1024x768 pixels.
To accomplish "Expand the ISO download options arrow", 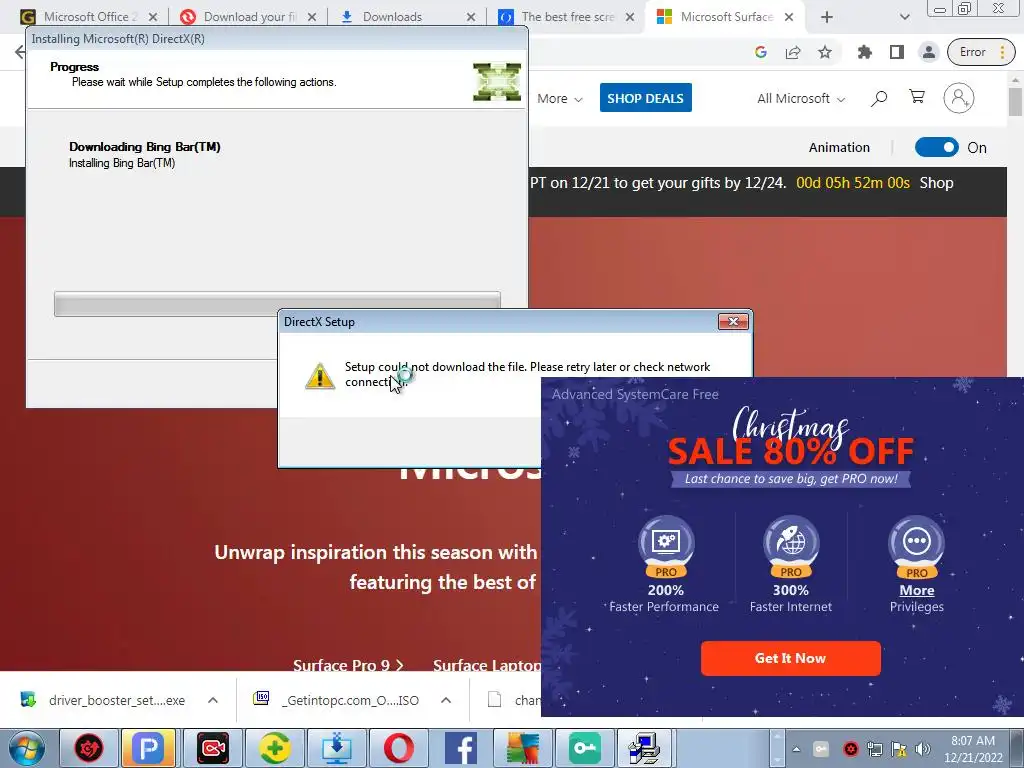I will 446,700.
